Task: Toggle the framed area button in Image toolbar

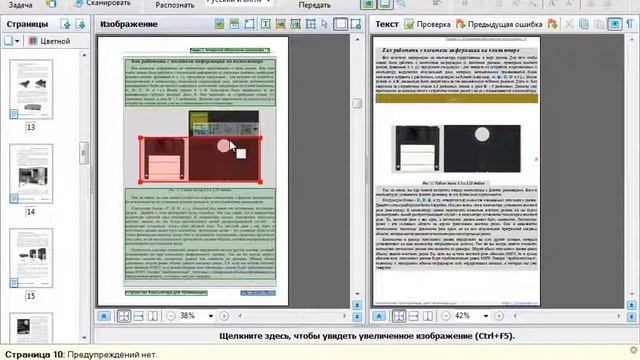Action: point(340,24)
